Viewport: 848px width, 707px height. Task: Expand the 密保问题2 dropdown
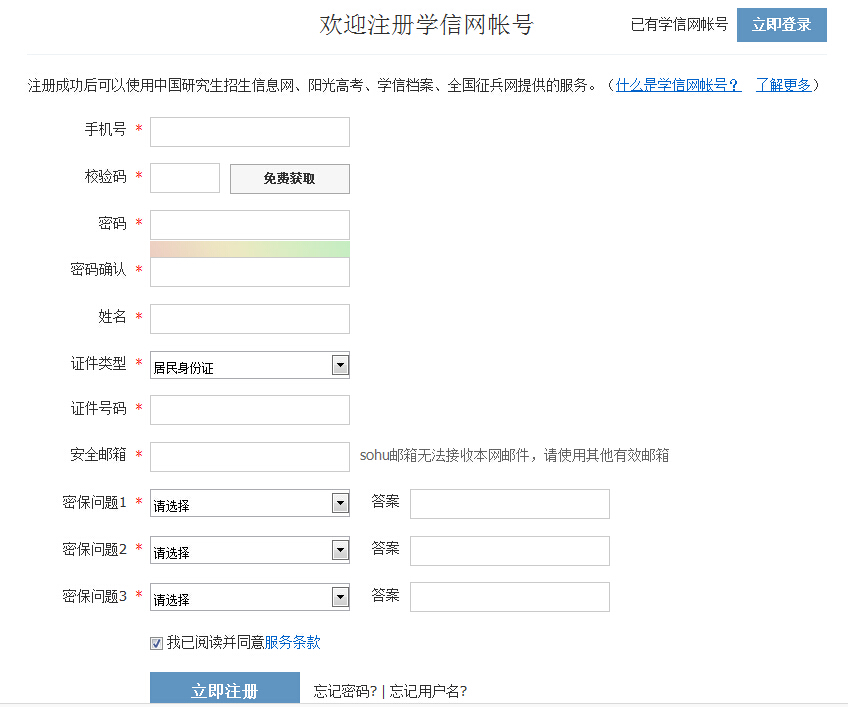tap(249, 551)
